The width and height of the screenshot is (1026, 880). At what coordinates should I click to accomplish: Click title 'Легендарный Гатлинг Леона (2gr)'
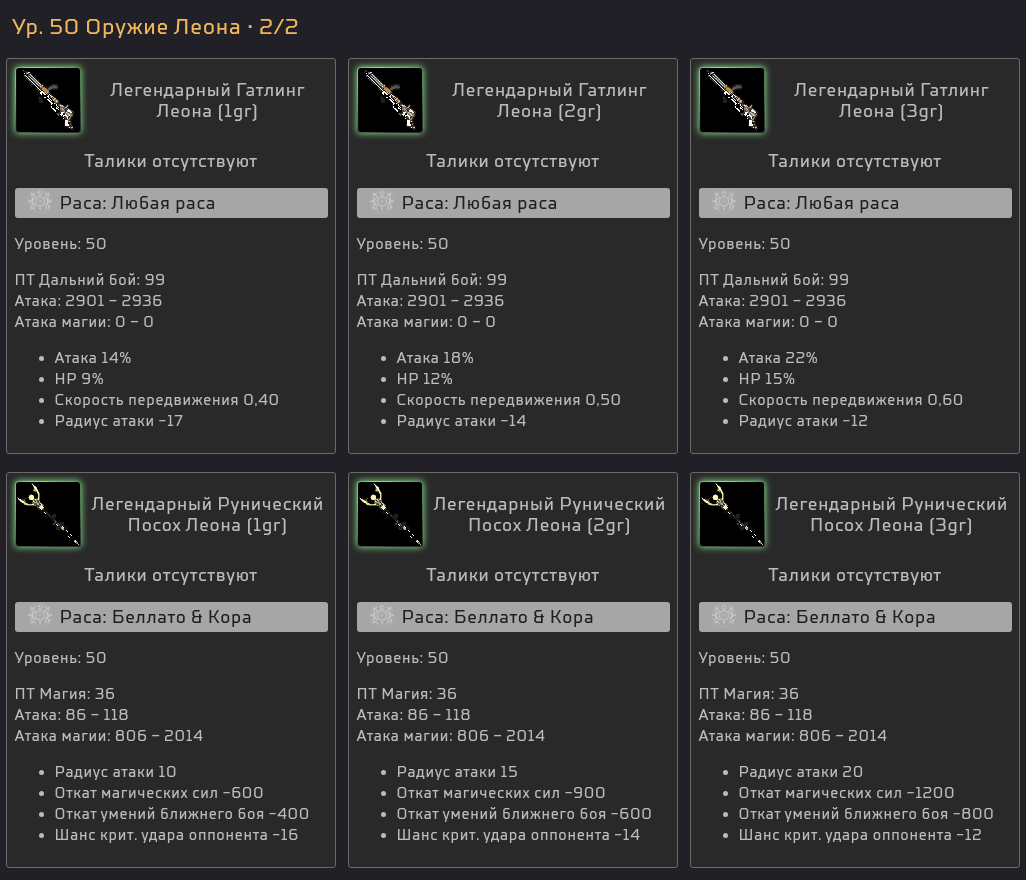[x=549, y=100]
